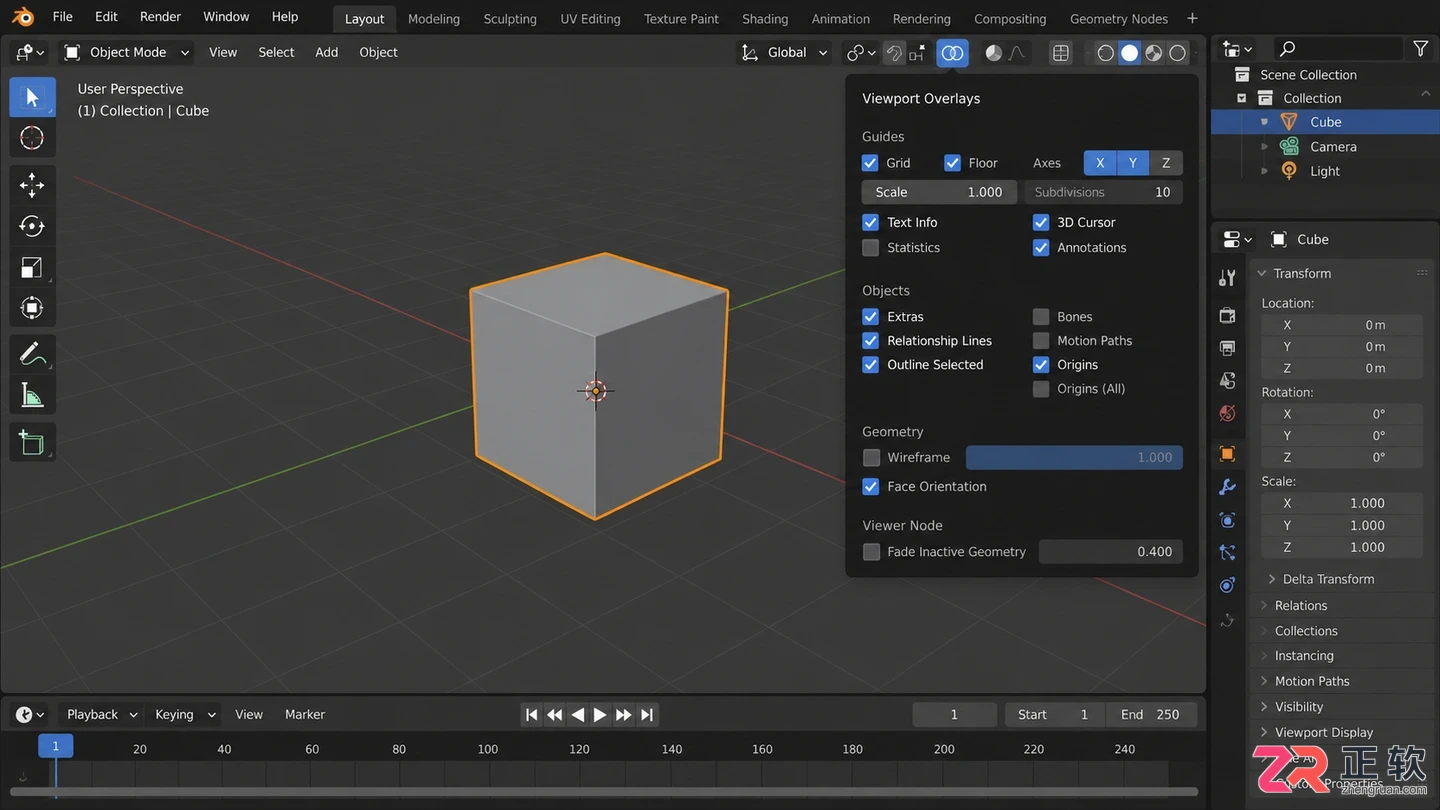Toggle the Show Overlays button

(x=952, y=52)
